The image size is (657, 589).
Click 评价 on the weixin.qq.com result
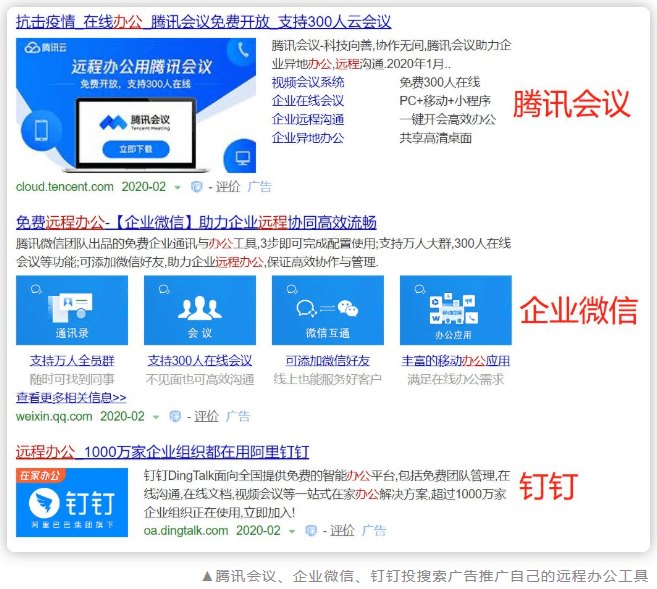pos(206,416)
